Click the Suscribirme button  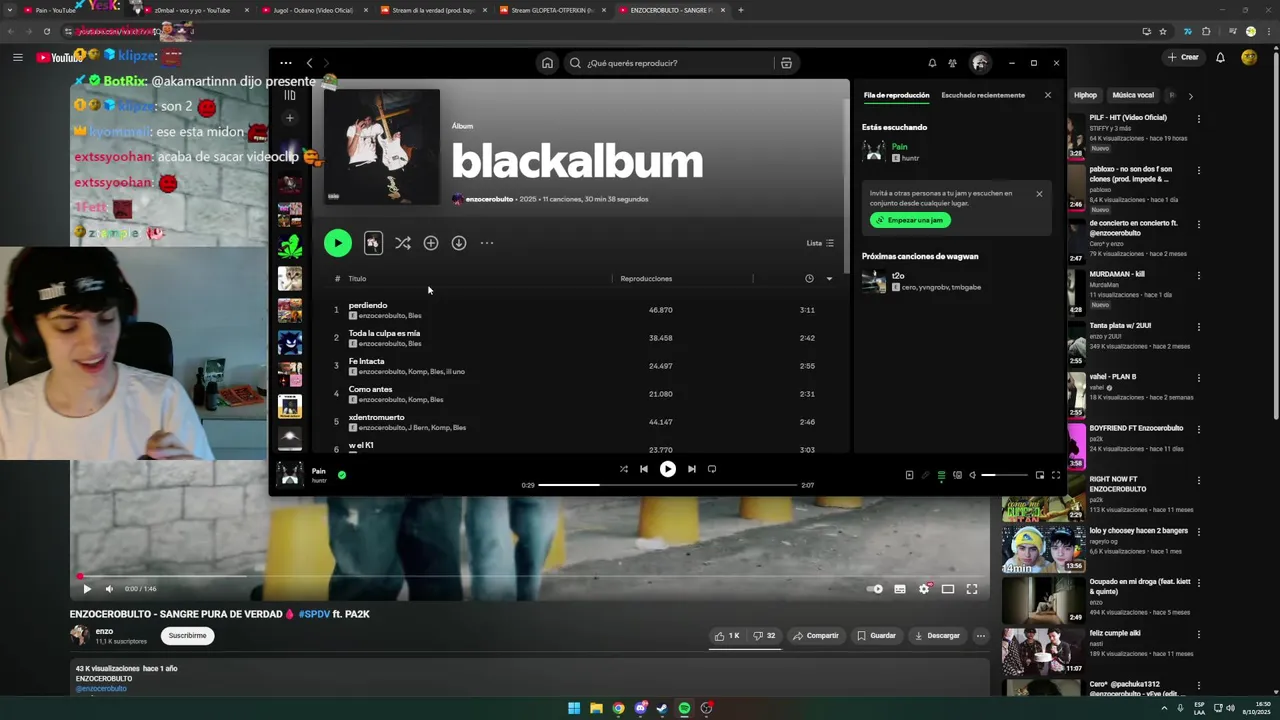187,635
